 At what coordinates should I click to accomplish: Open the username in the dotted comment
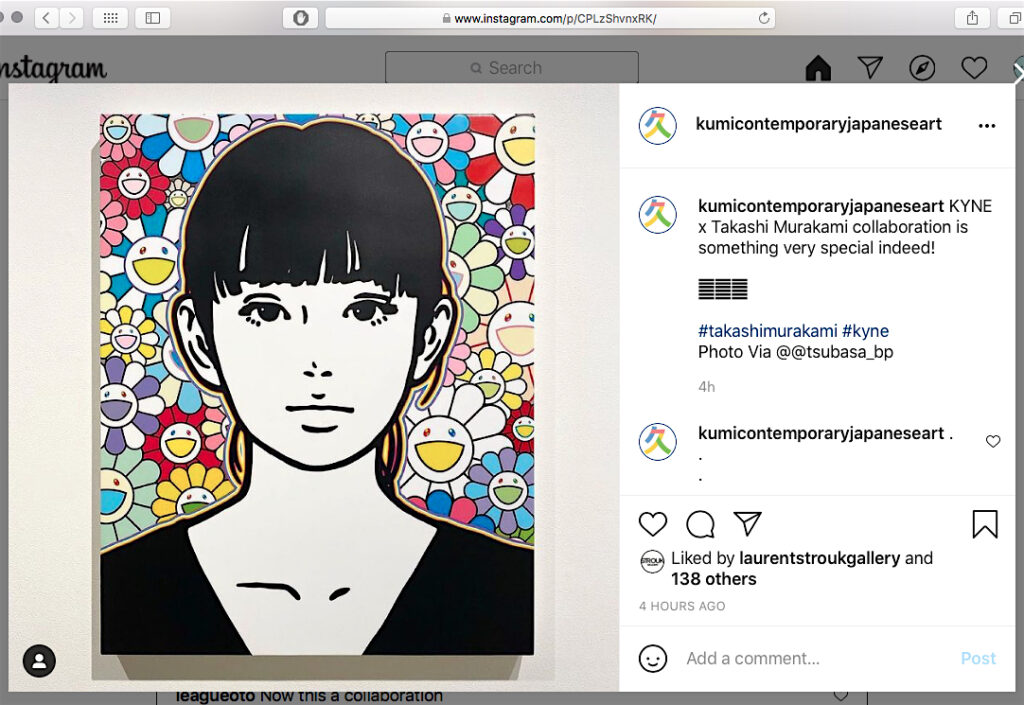pyautogui.click(x=821, y=433)
